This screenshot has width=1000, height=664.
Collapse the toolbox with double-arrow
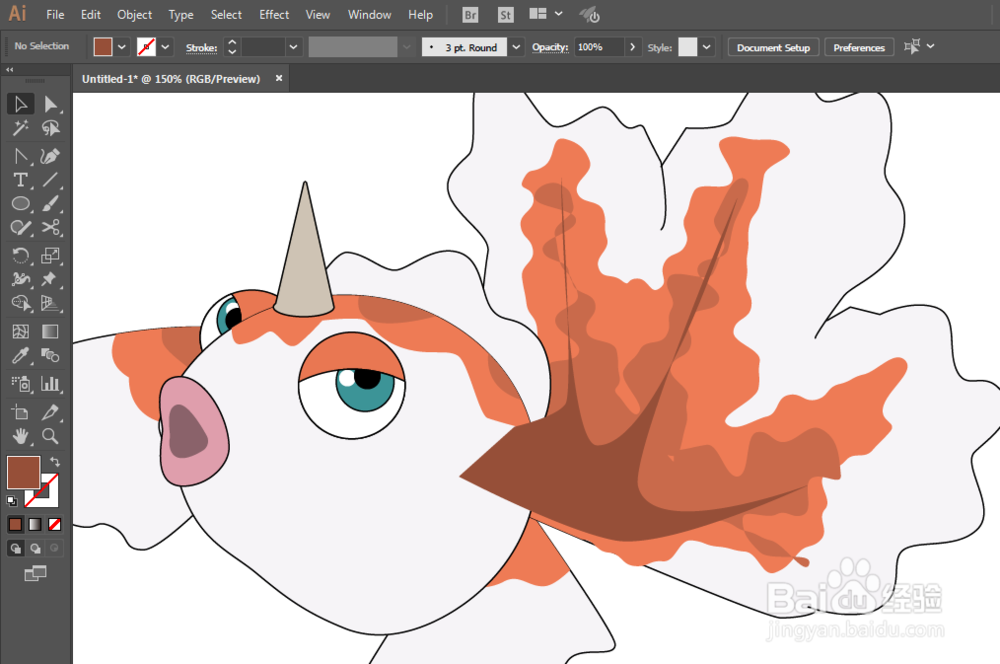10,69
